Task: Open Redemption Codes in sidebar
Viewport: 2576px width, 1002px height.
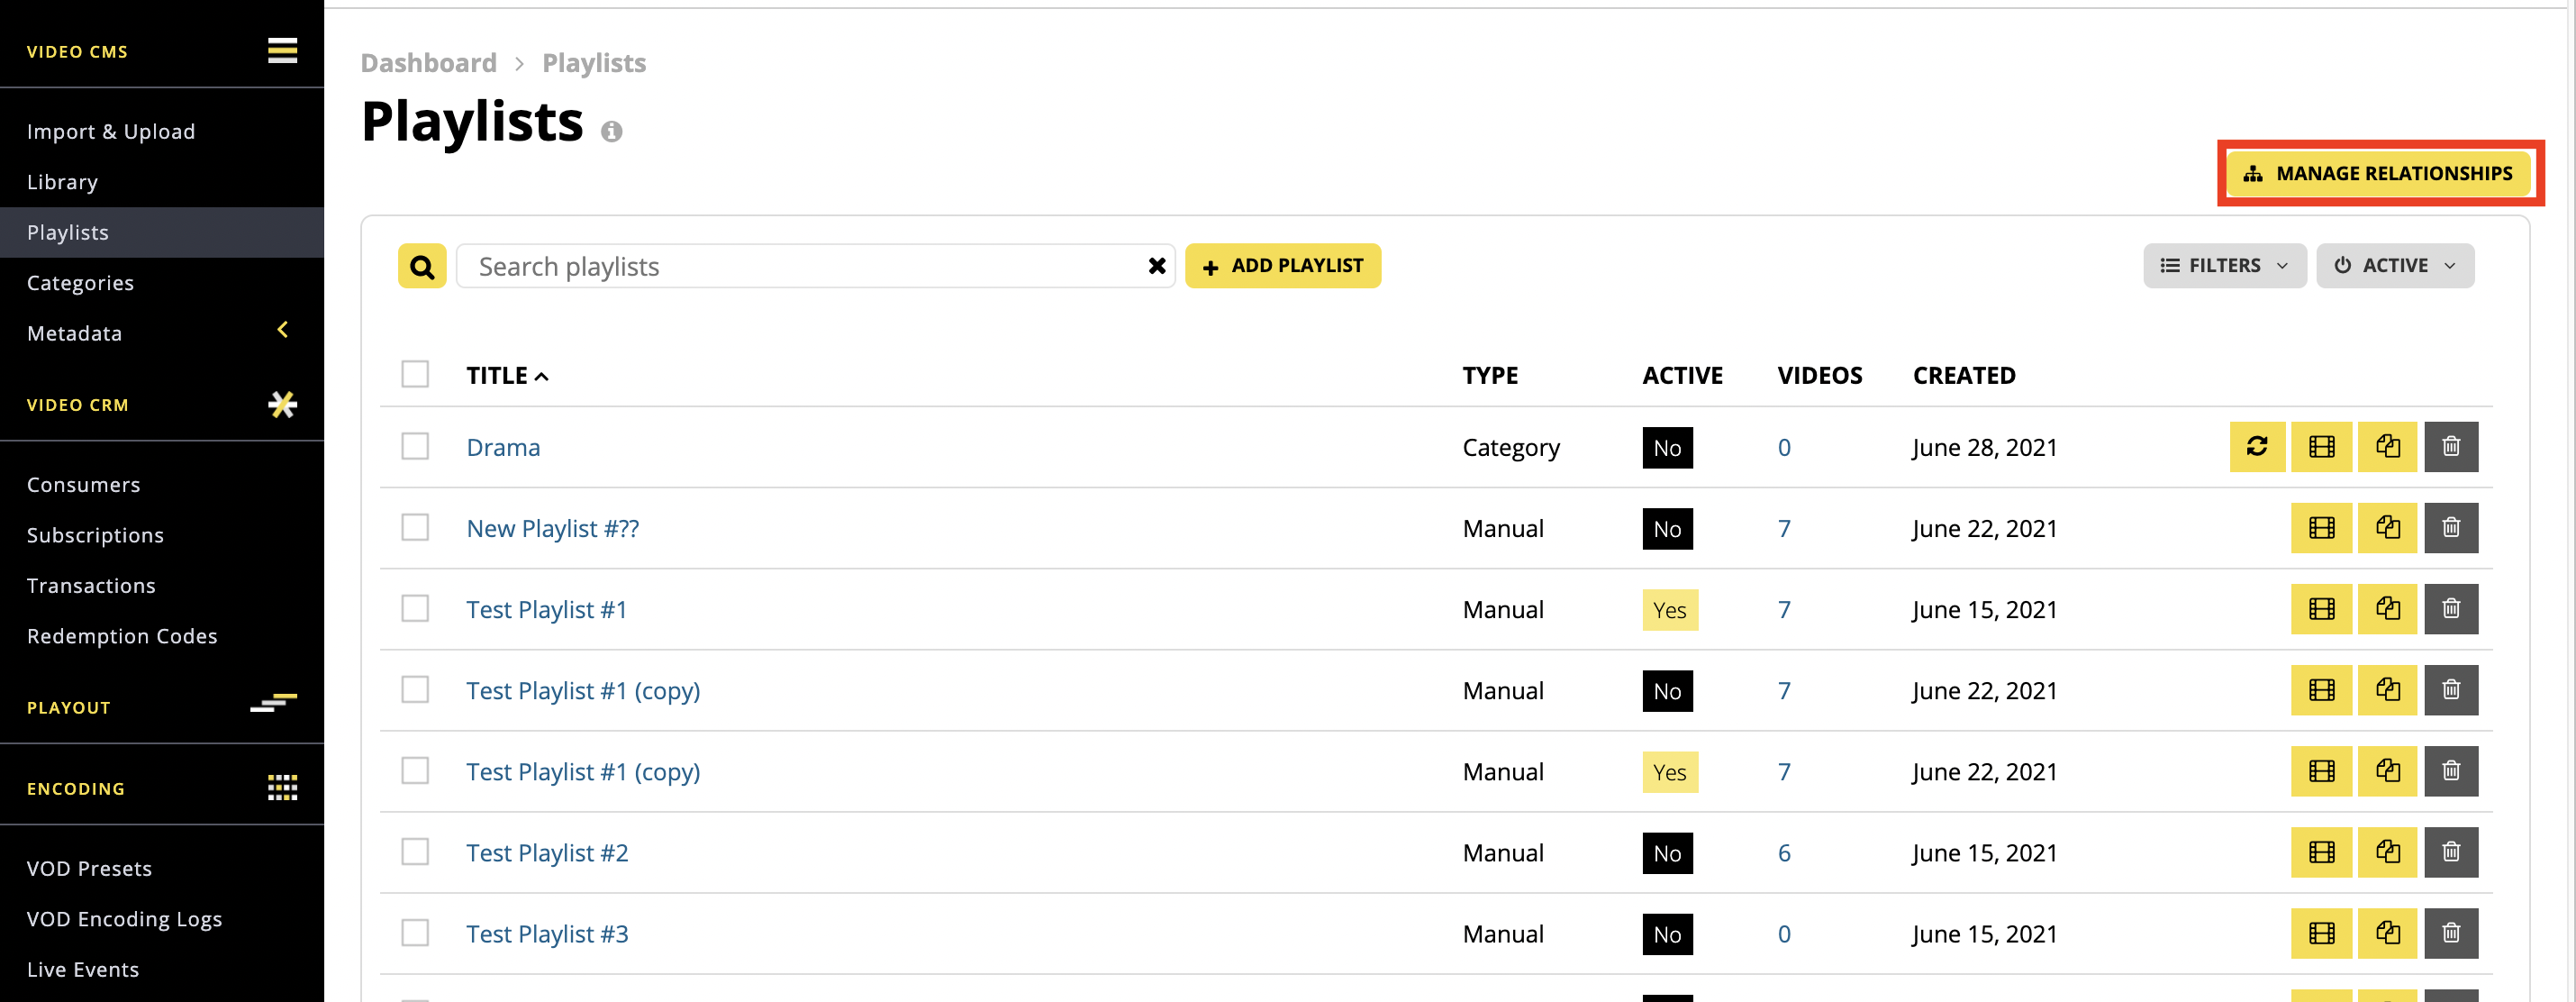Action: pyautogui.click(x=122, y=636)
